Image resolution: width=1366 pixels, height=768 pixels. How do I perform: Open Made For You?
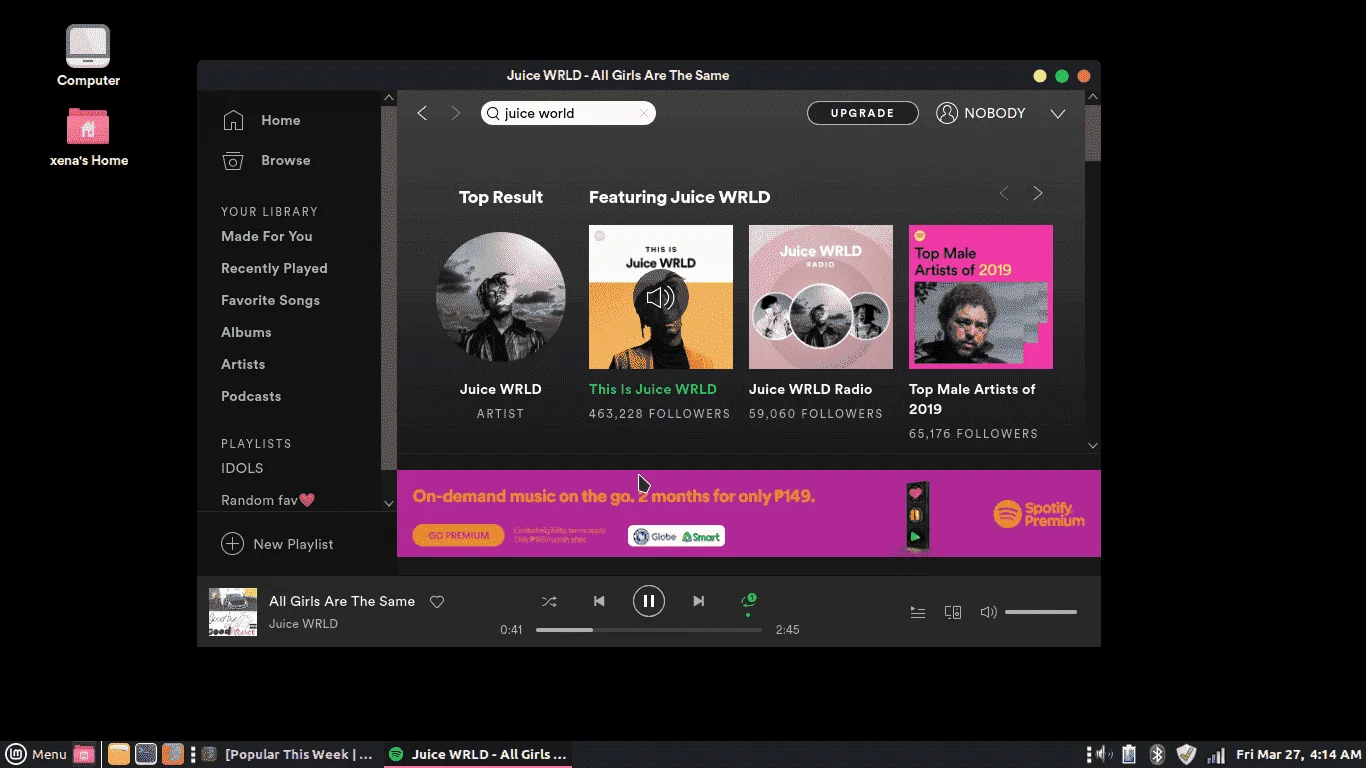pos(267,236)
